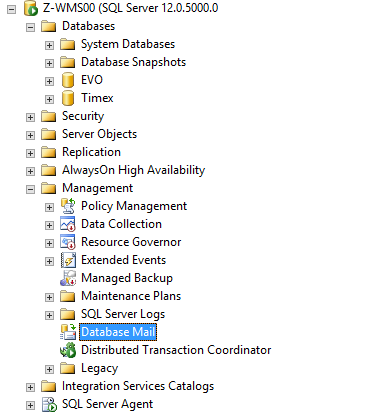Screen dimensions: 391x417
Task: Click the Distributed Transaction Coordinator icon
Action: click(68, 350)
